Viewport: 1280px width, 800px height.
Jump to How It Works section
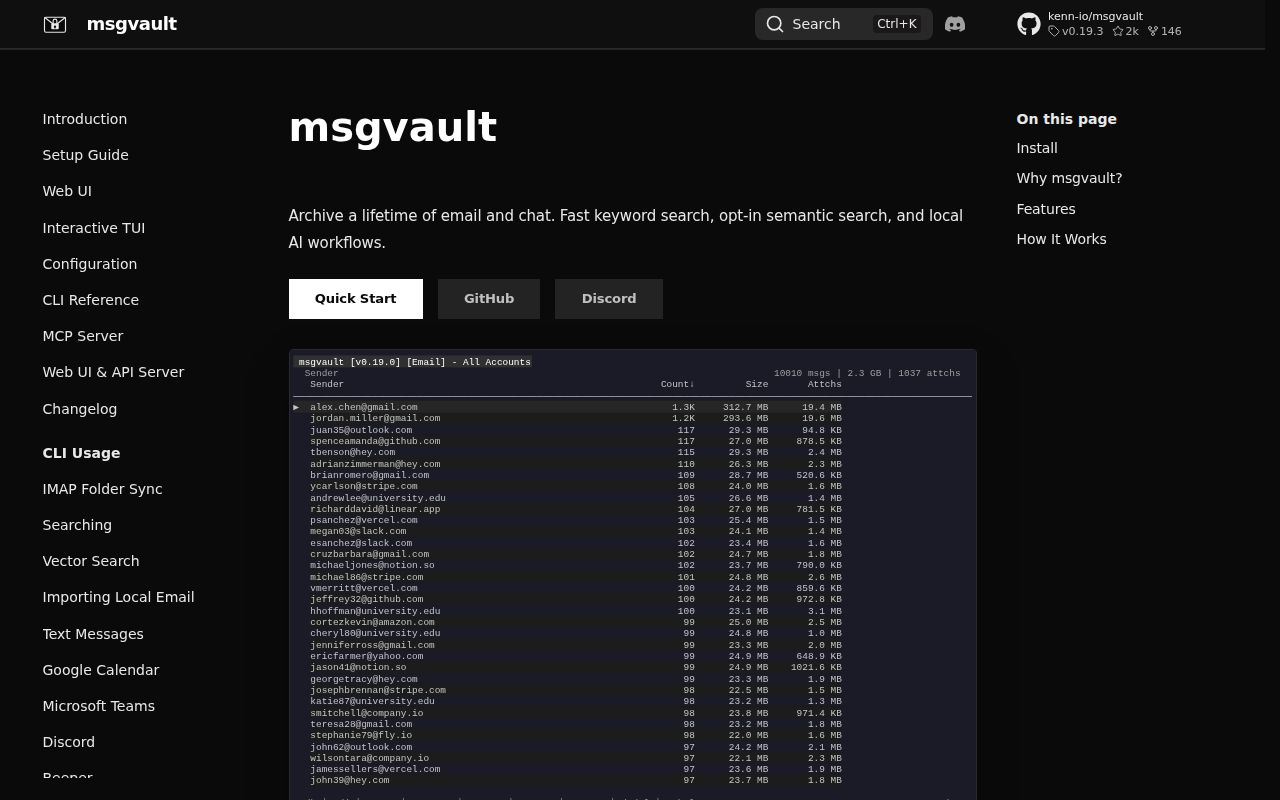coord(1061,239)
